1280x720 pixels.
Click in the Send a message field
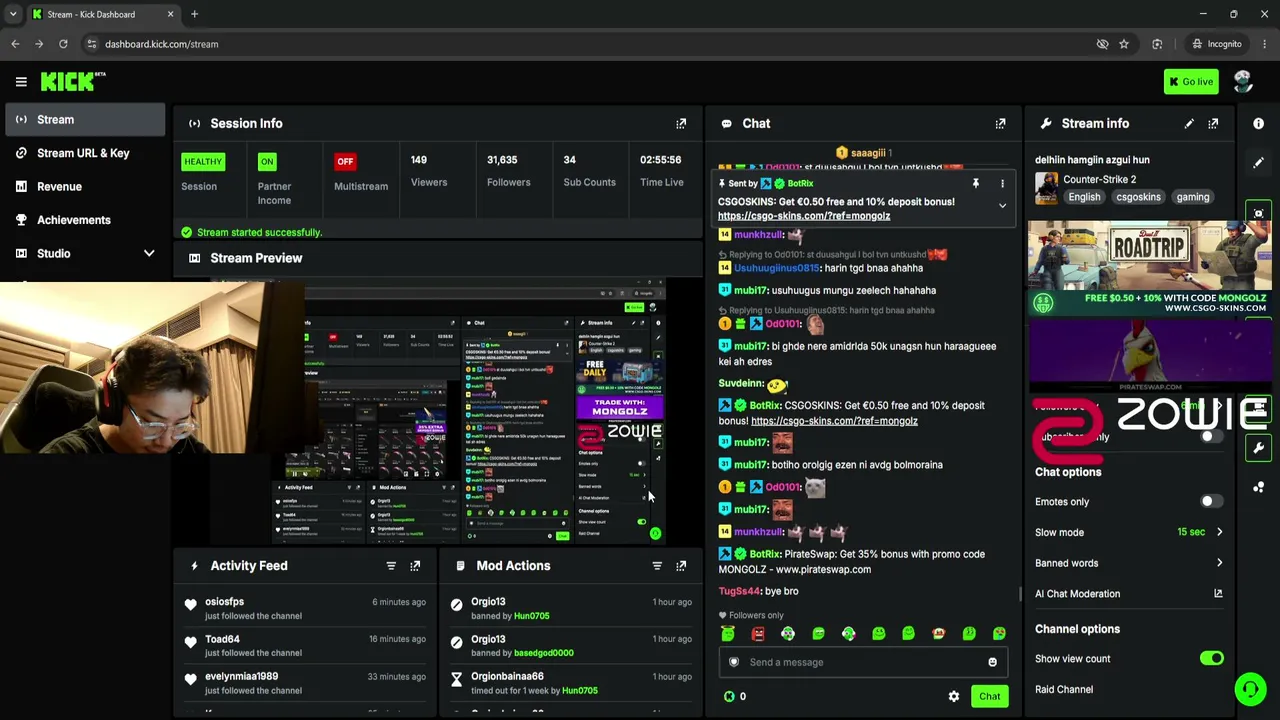pyautogui.click(x=862, y=662)
